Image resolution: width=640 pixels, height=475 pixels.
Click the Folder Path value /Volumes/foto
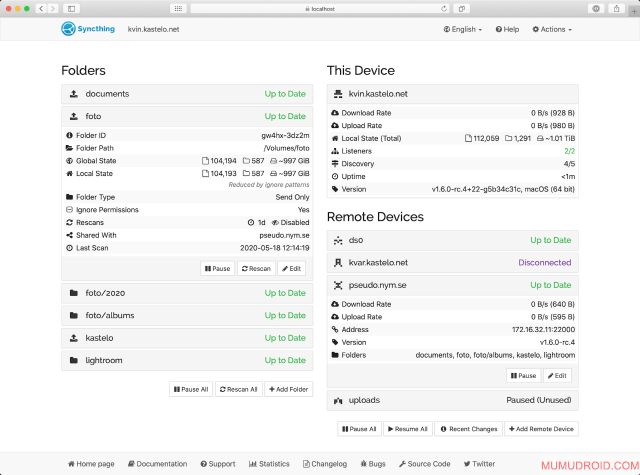[x=287, y=148]
